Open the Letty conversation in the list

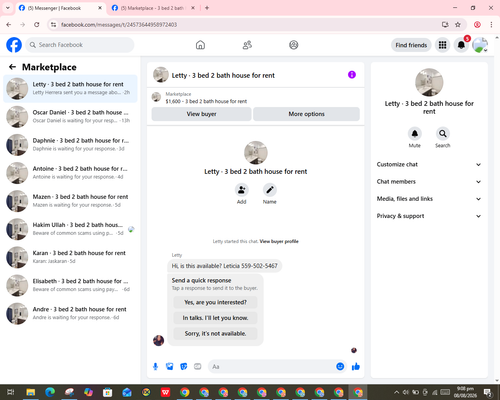(70, 89)
